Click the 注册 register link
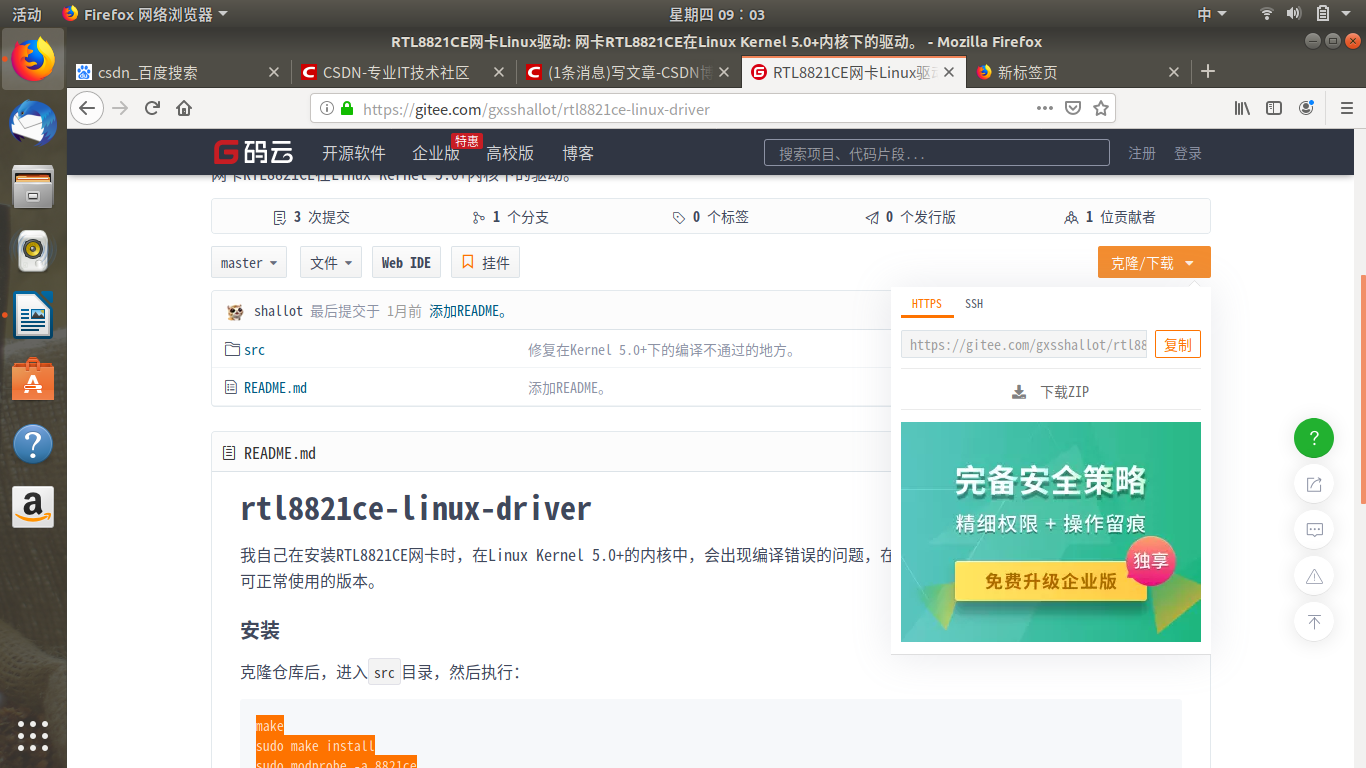1366x768 pixels. click(1142, 153)
